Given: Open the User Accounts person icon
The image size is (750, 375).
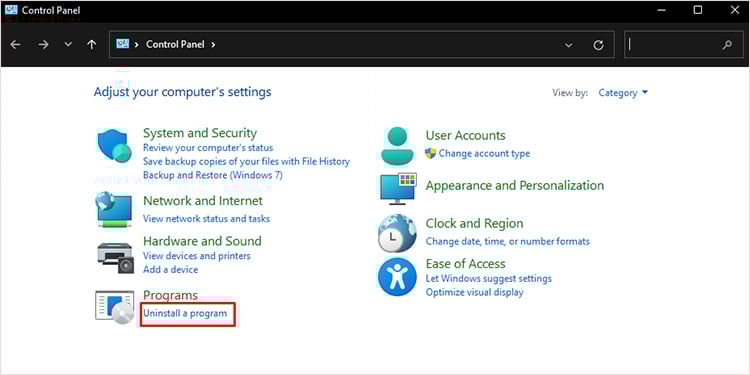Looking at the screenshot, I should pyautogui.click(x=398, y=145).
